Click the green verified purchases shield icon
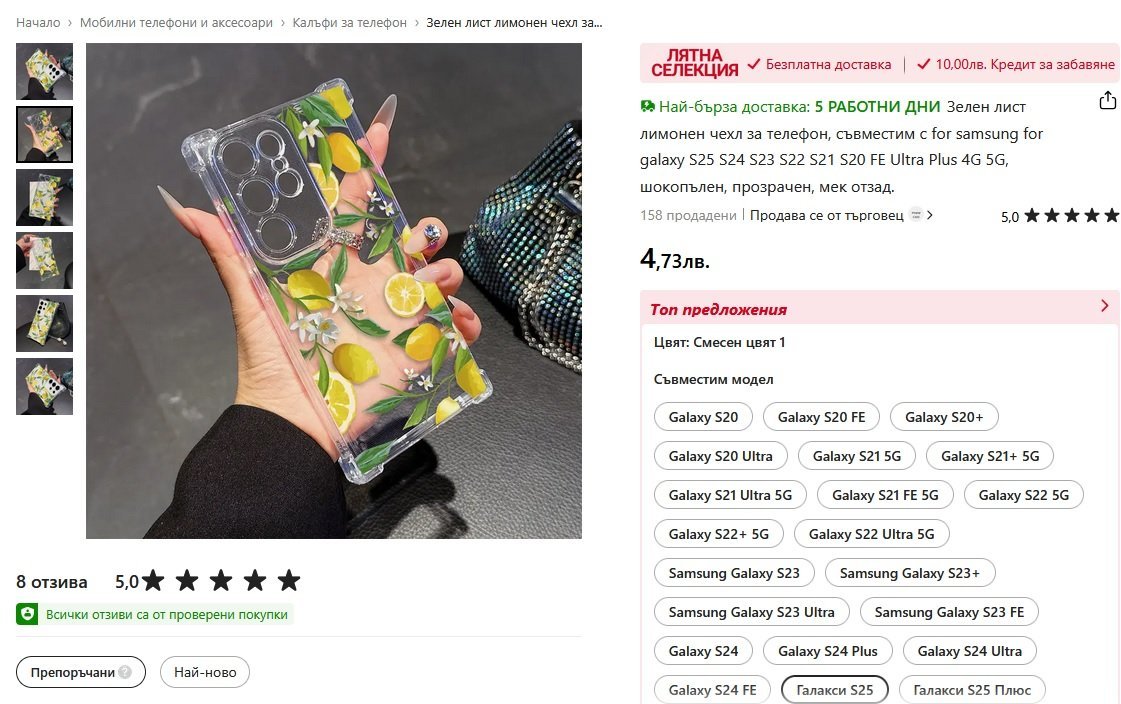The width and height of the screenshot is (1121, 704). 27,614
